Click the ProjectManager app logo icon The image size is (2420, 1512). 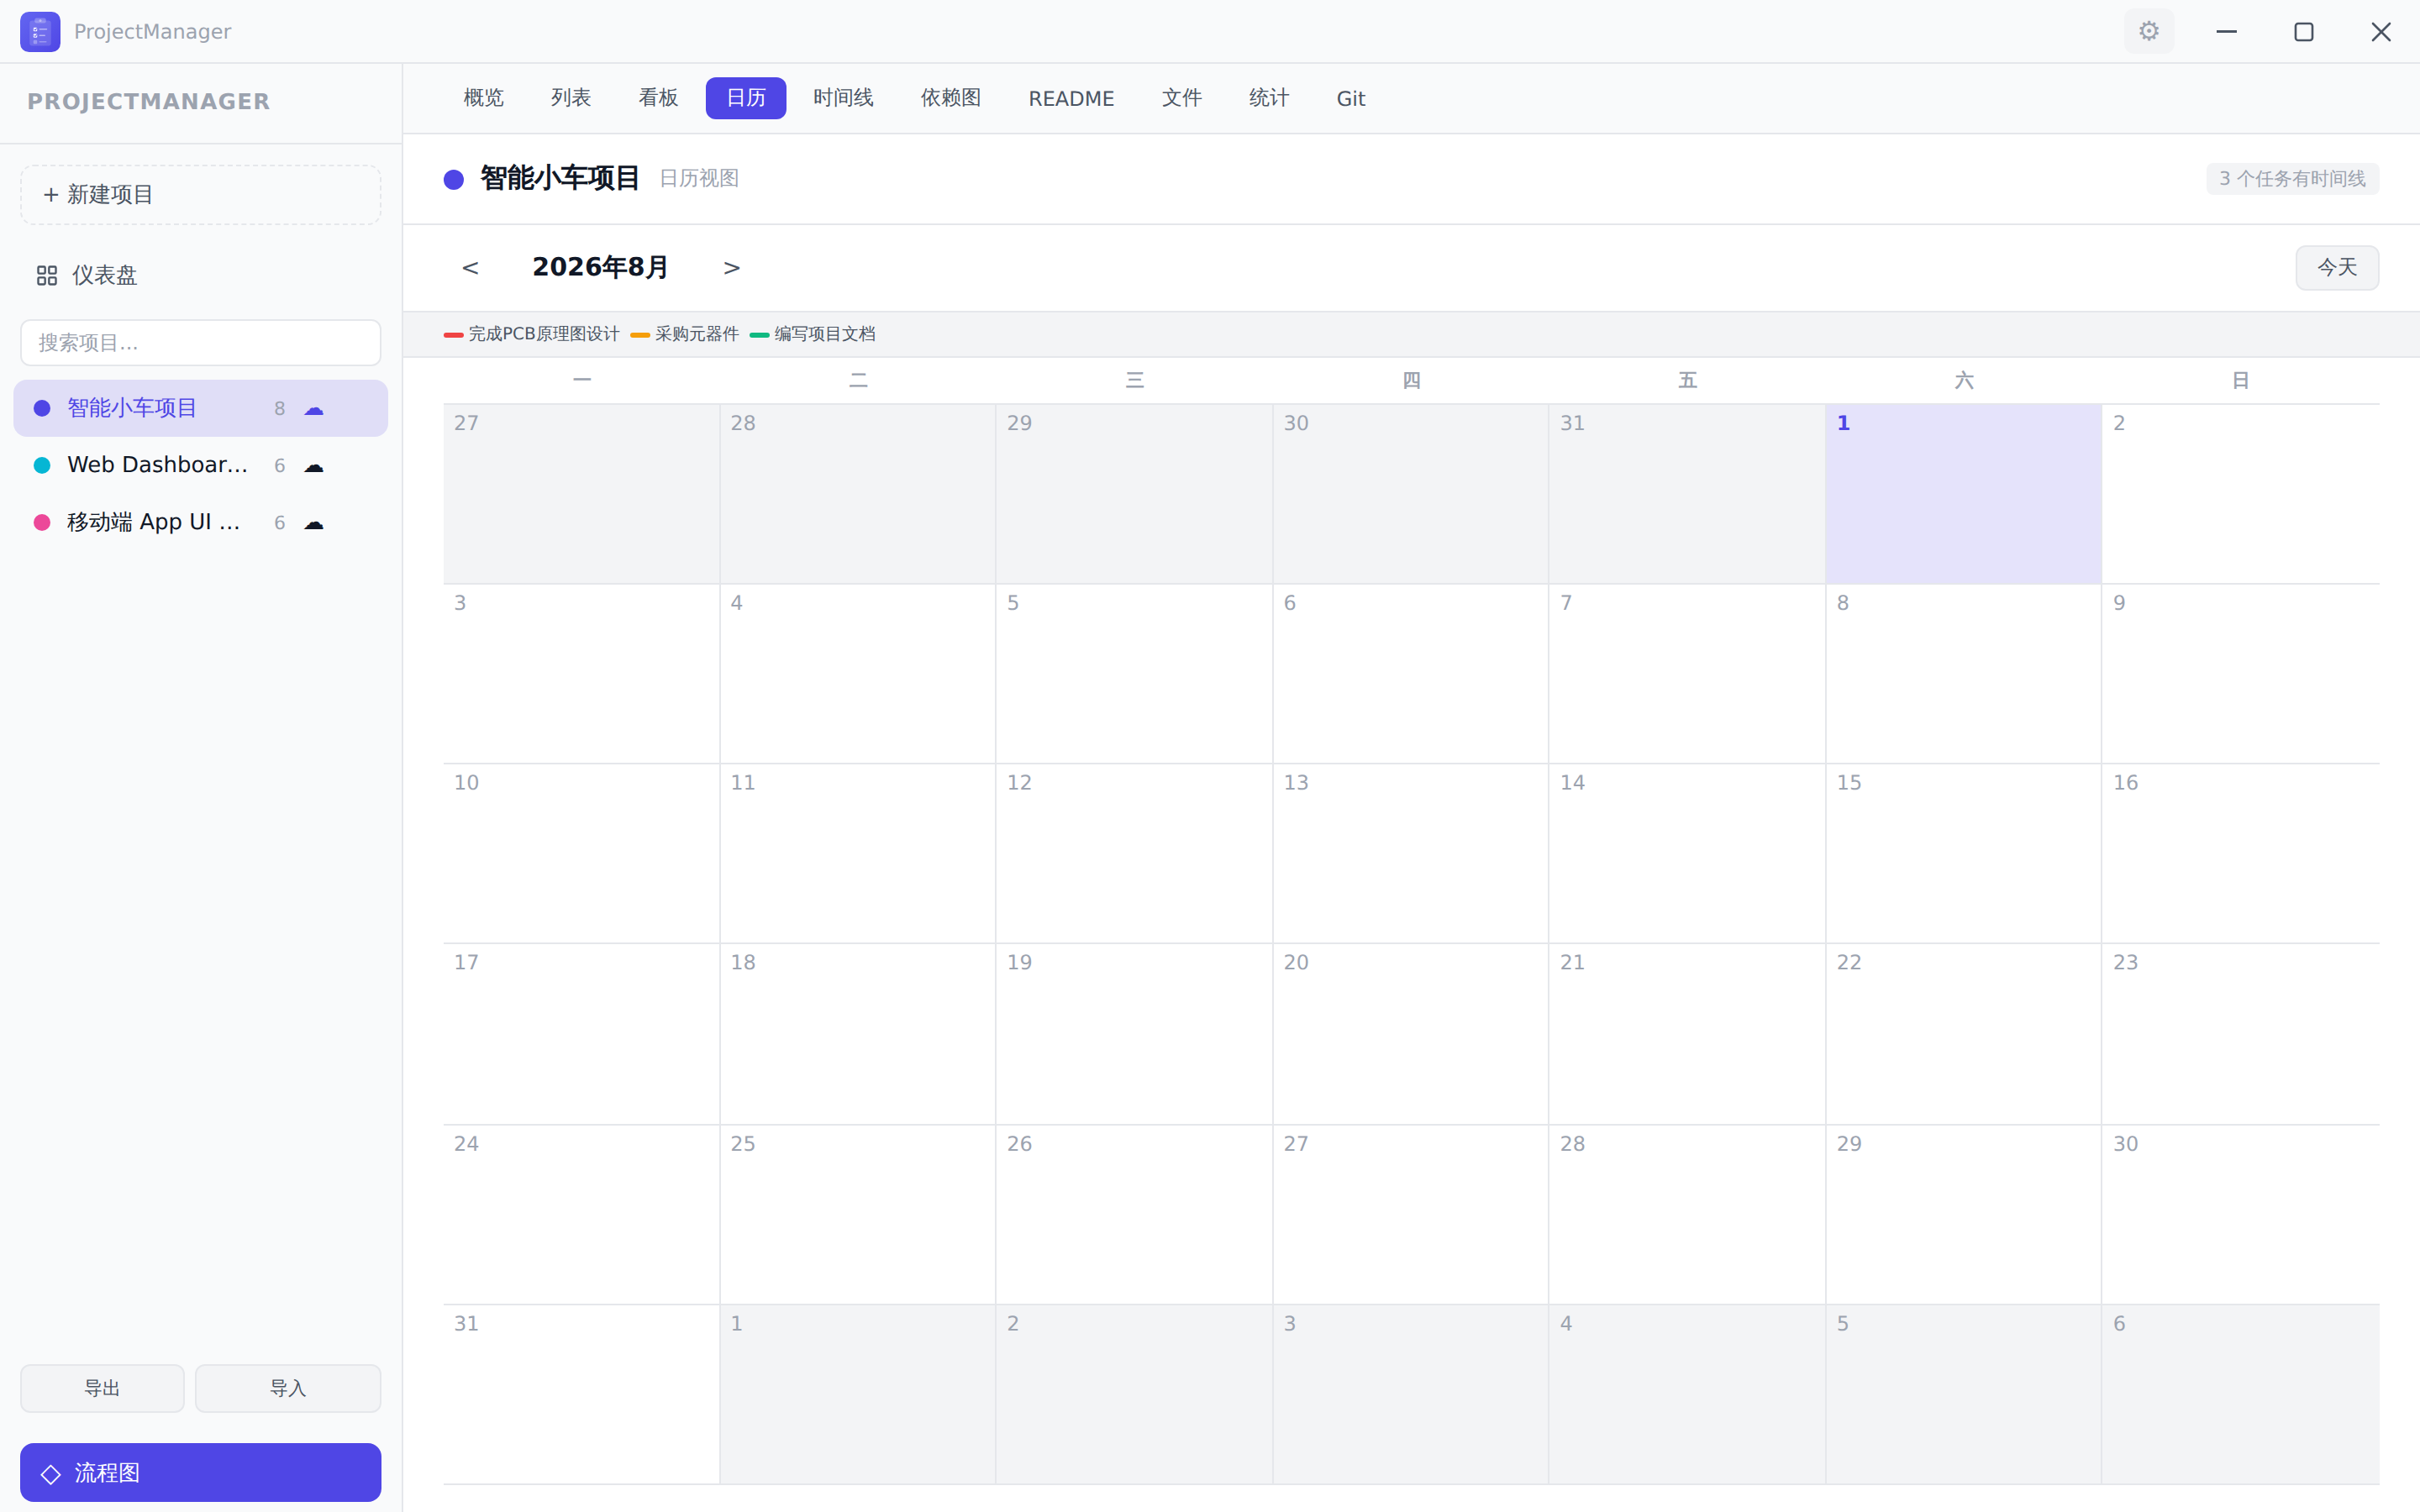coord(40,32)
